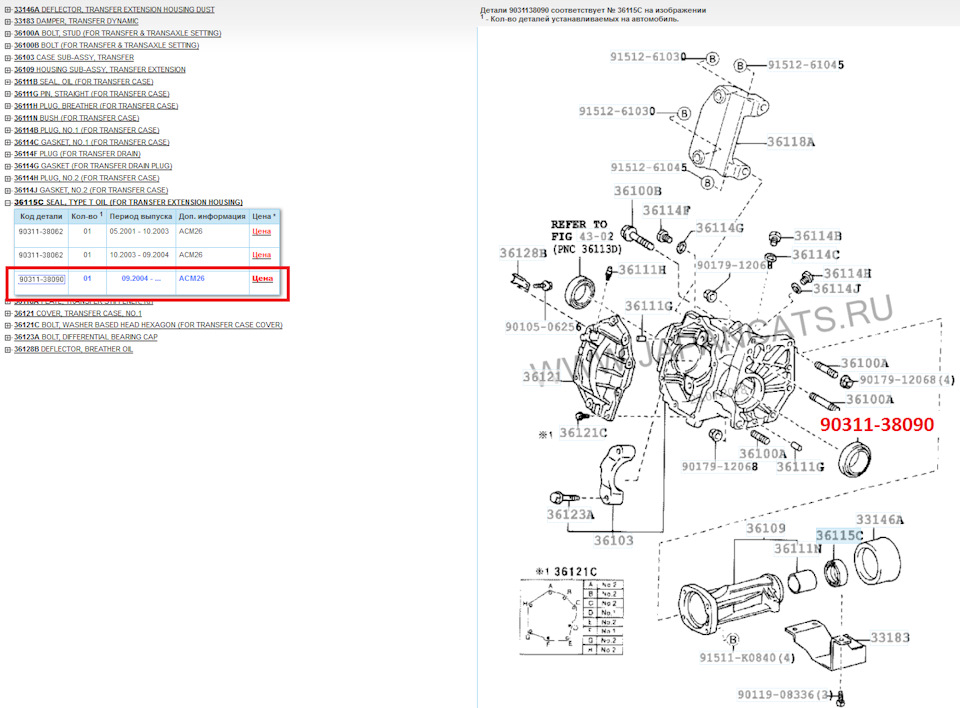This screenshot has height=708, width=960.
Task: Expand the 36100A BOLT, STUD node
Action: (6, 33)
